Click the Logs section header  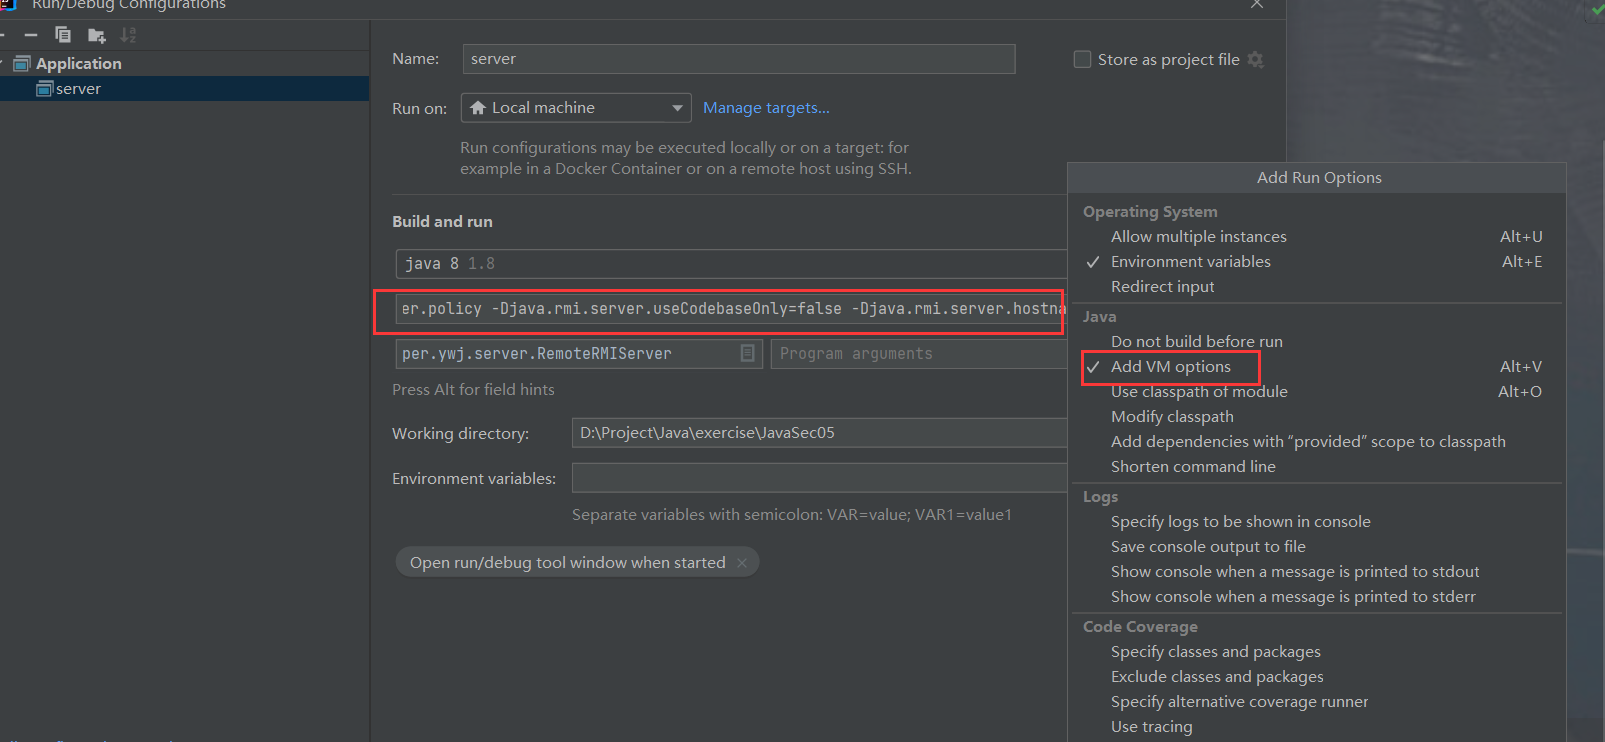click(1100, 497)
